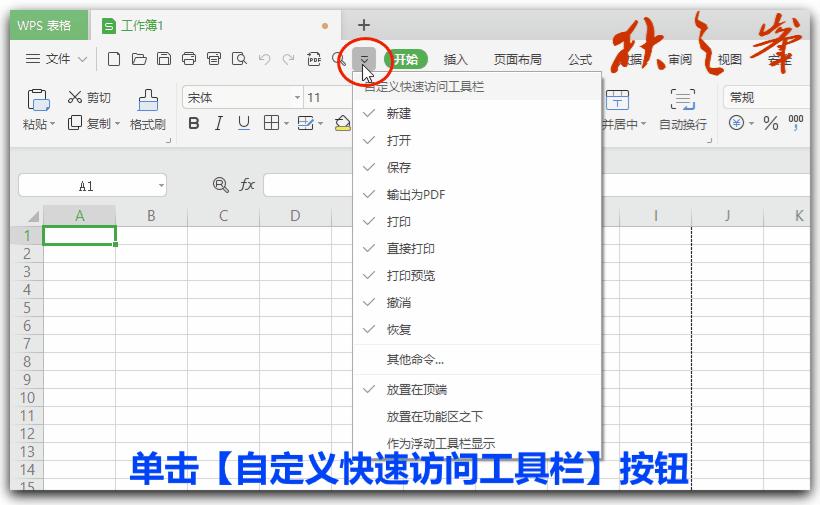Select row 5 header

(27, 307)
